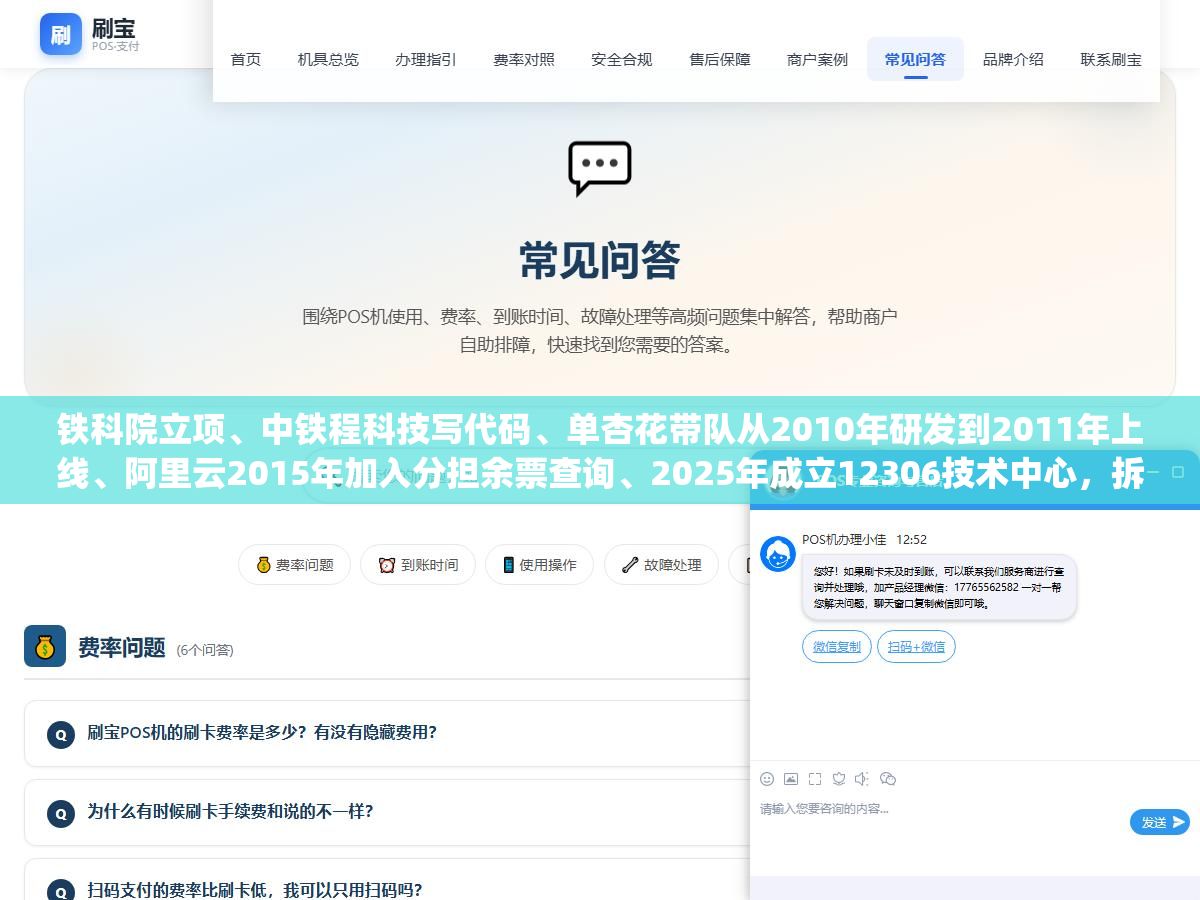This screenshot has width=1200, height=900.
Task: Click the 扫码+微信 button in chat
Action: (x=916, y=647)
